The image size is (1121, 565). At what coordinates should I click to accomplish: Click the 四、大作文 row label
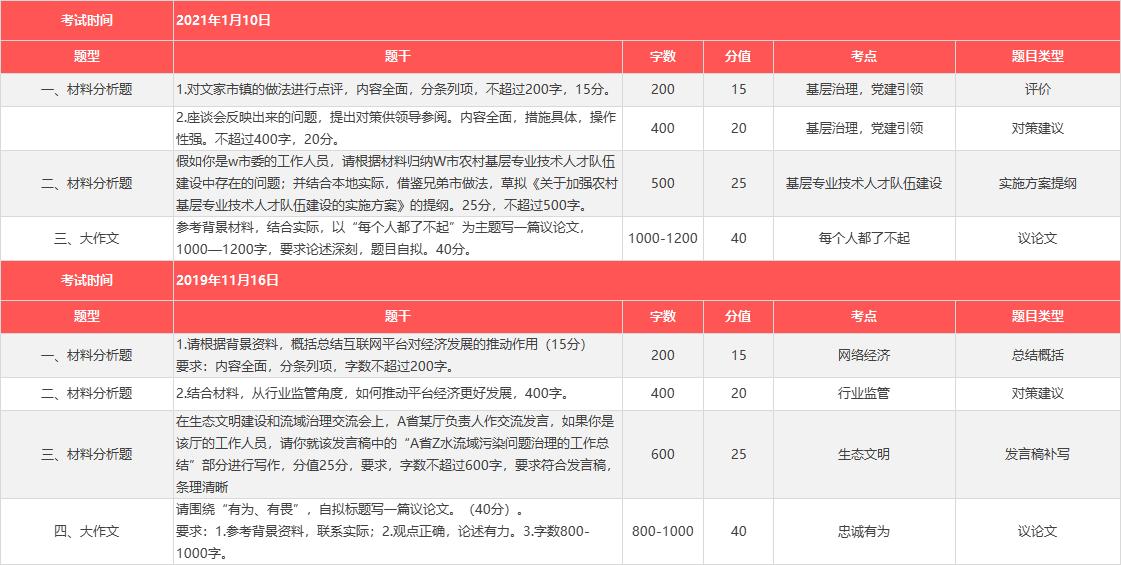[87, 531]
